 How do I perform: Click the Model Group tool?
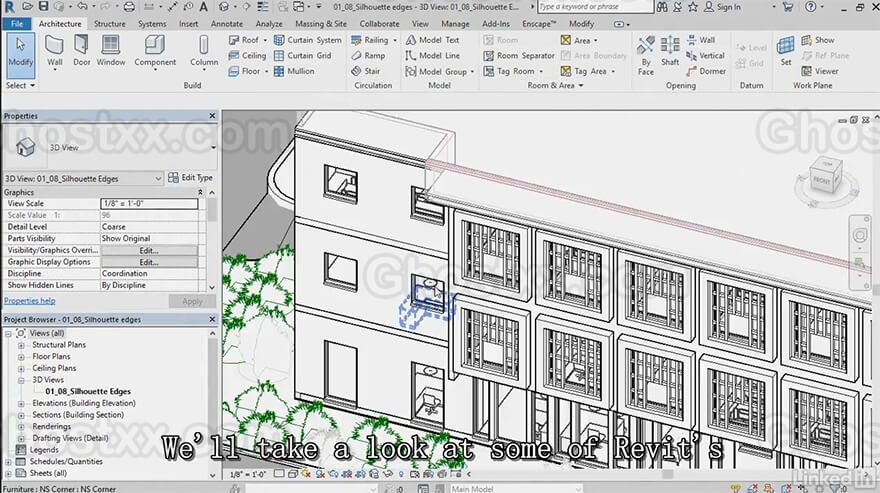coord(439,71)
